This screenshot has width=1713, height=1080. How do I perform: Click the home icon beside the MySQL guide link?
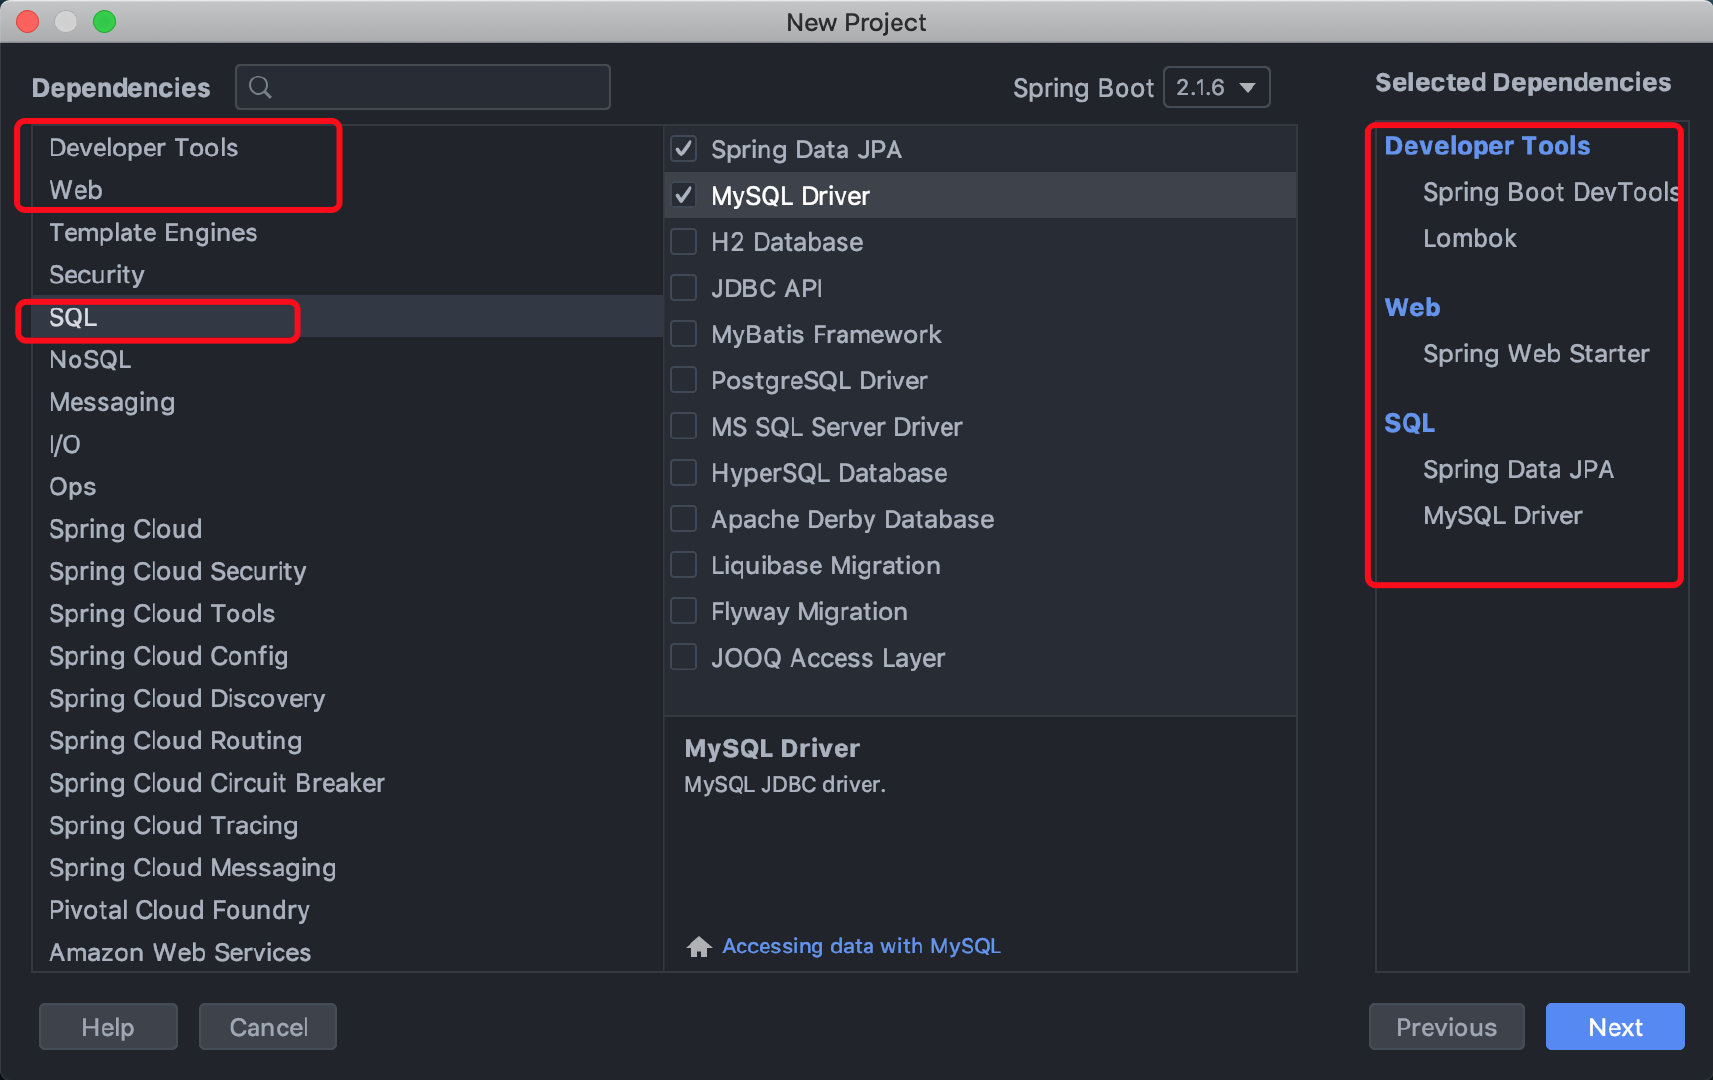pyautogui.click(x=699, y=946)
